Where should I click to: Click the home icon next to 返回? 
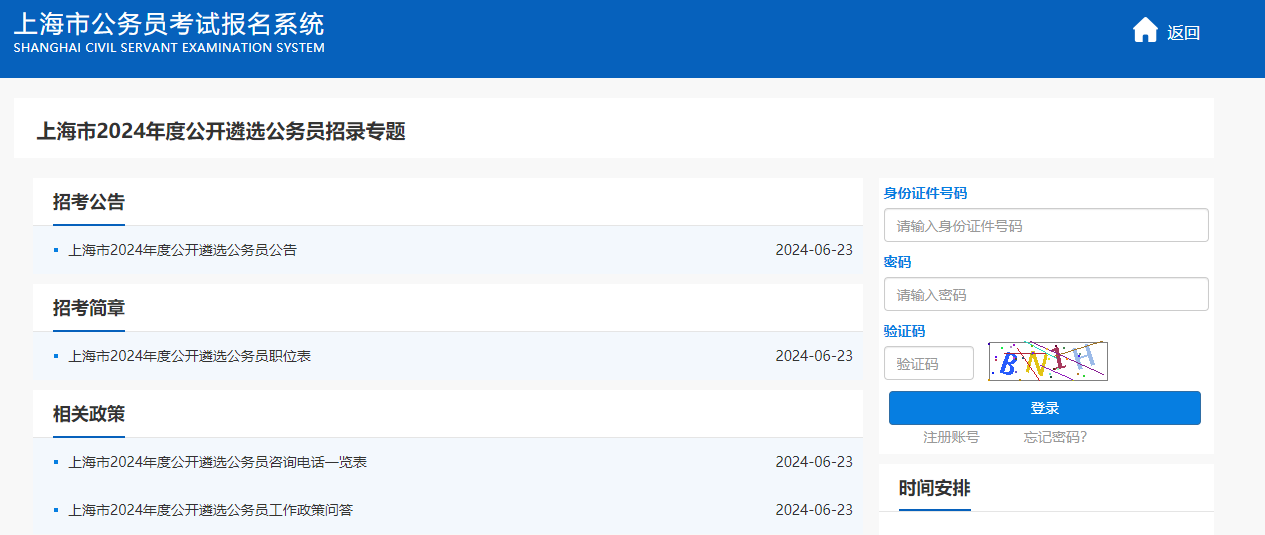(1145, 31)
